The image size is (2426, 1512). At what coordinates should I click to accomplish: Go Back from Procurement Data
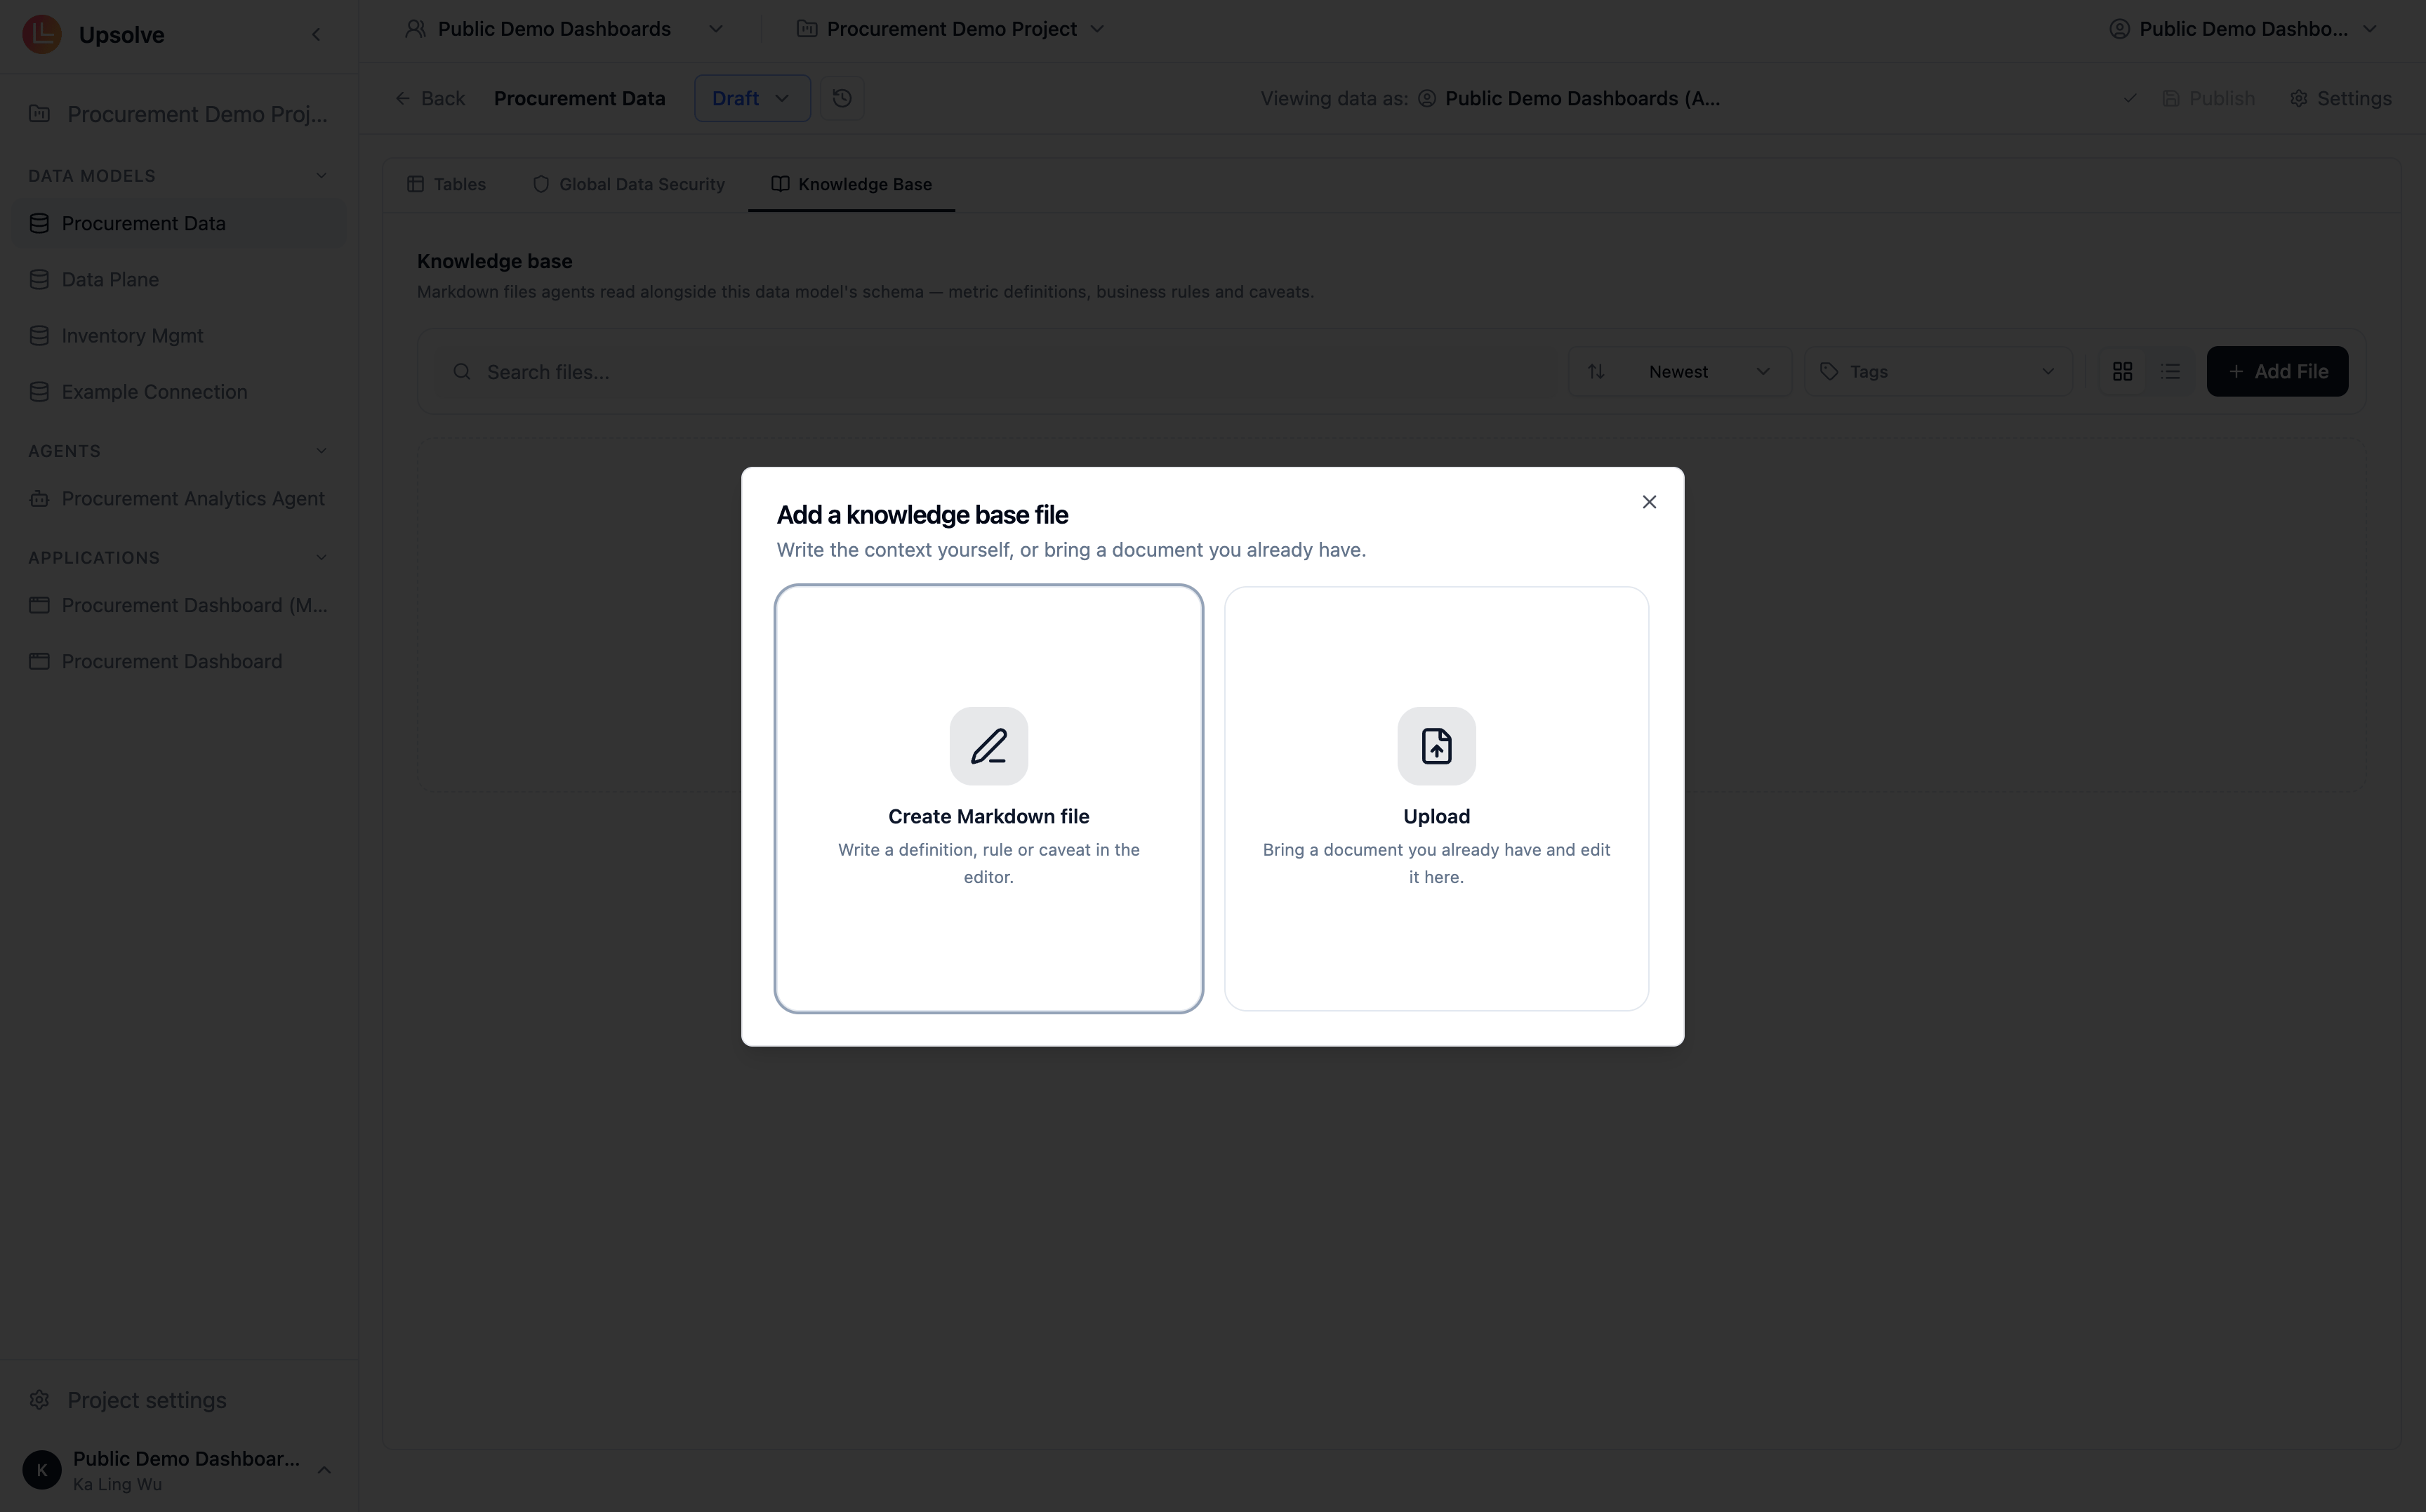pos(430,98)
